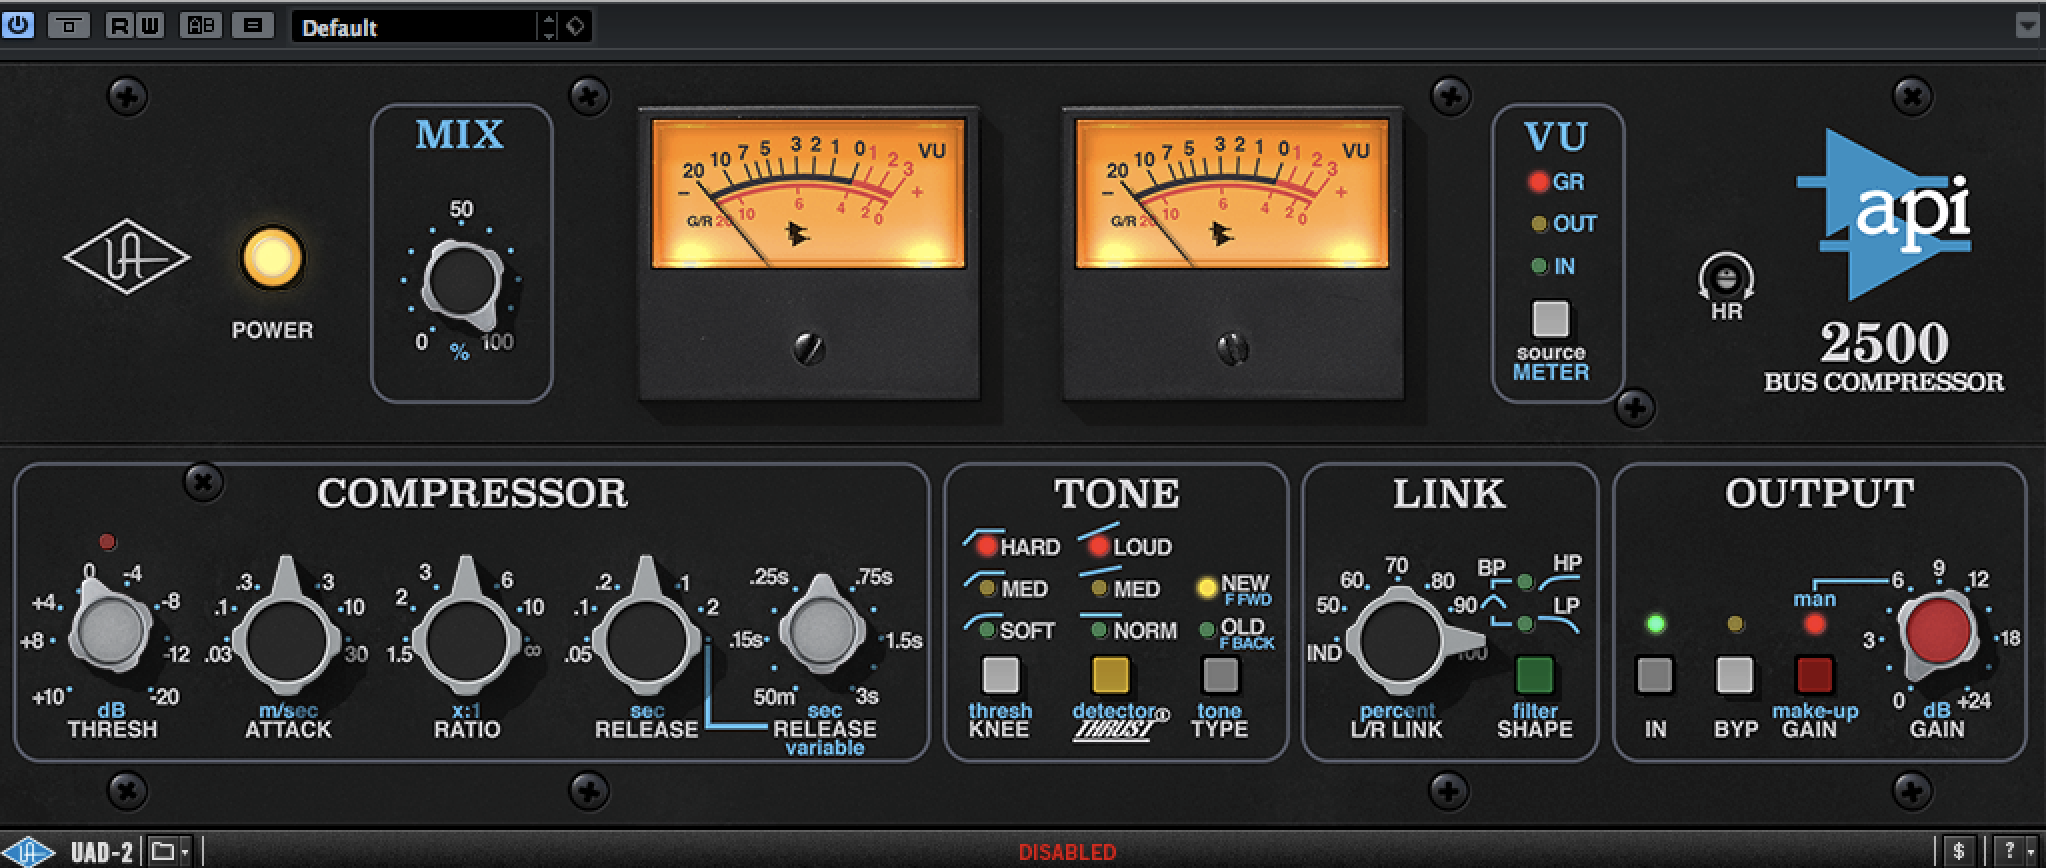Screen dimensions: 2046x868
Task: Toggle the red make-up GAIN button
Action: tap(1814, 675)
